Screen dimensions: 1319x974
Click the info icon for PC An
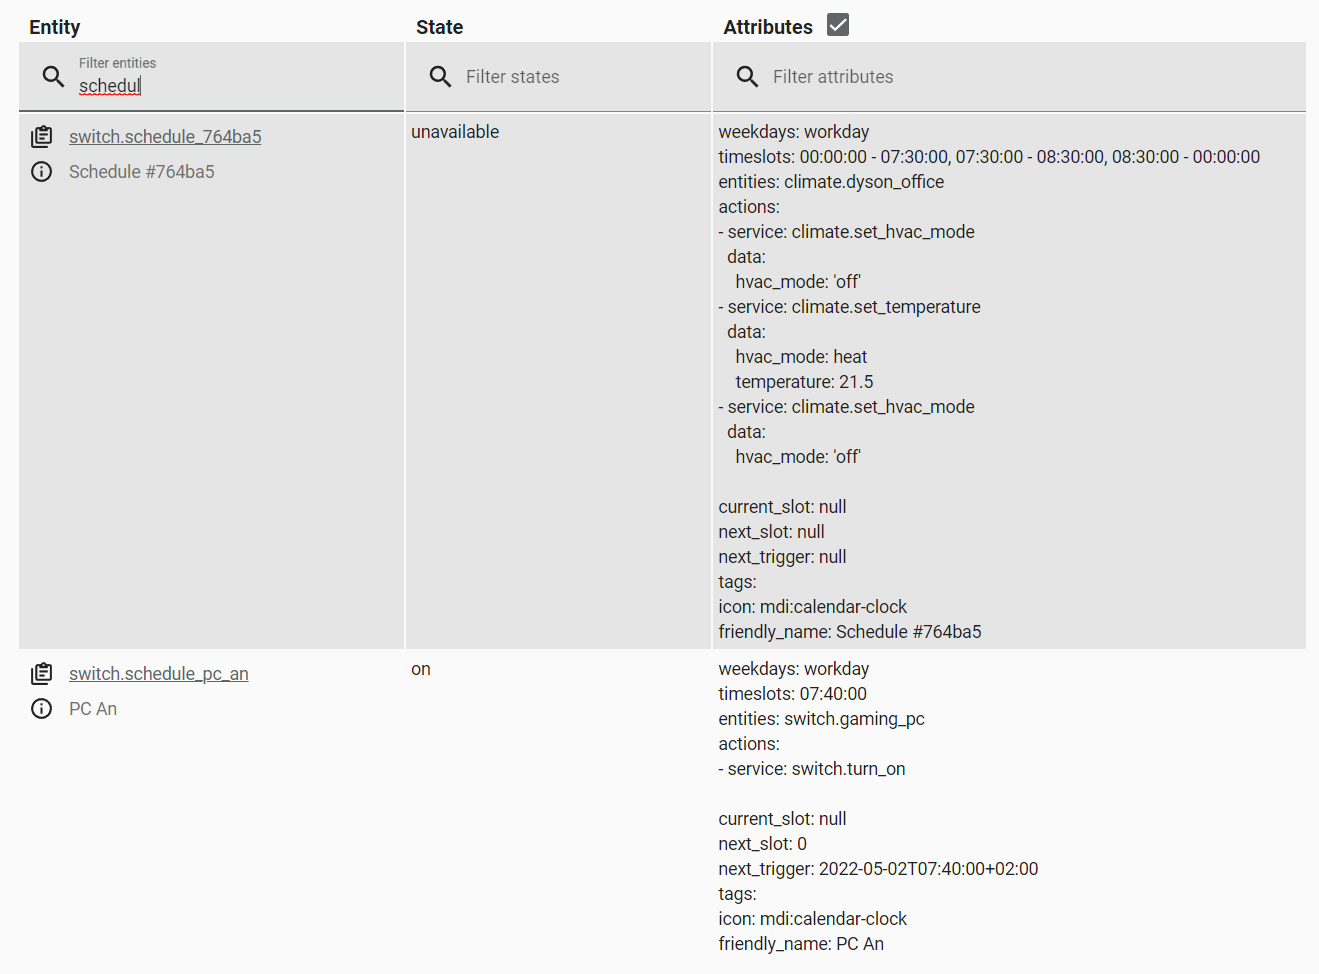pos(41,708)
